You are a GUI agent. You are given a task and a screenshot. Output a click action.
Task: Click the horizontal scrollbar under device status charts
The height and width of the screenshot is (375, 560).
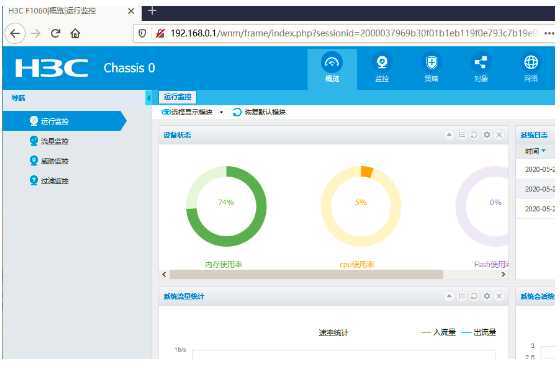pyautogui.click(x=306, y=274)
